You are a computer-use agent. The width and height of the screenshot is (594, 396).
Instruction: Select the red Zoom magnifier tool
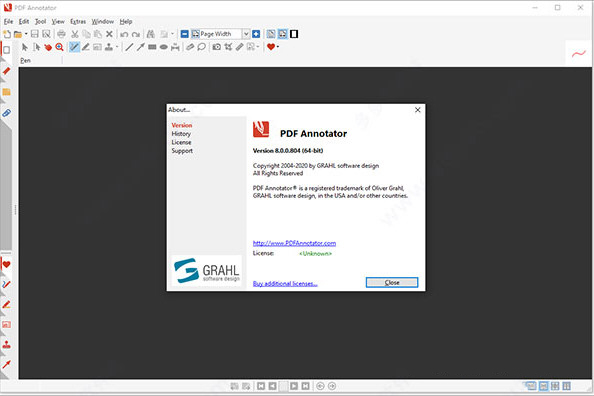click(59, 47)
